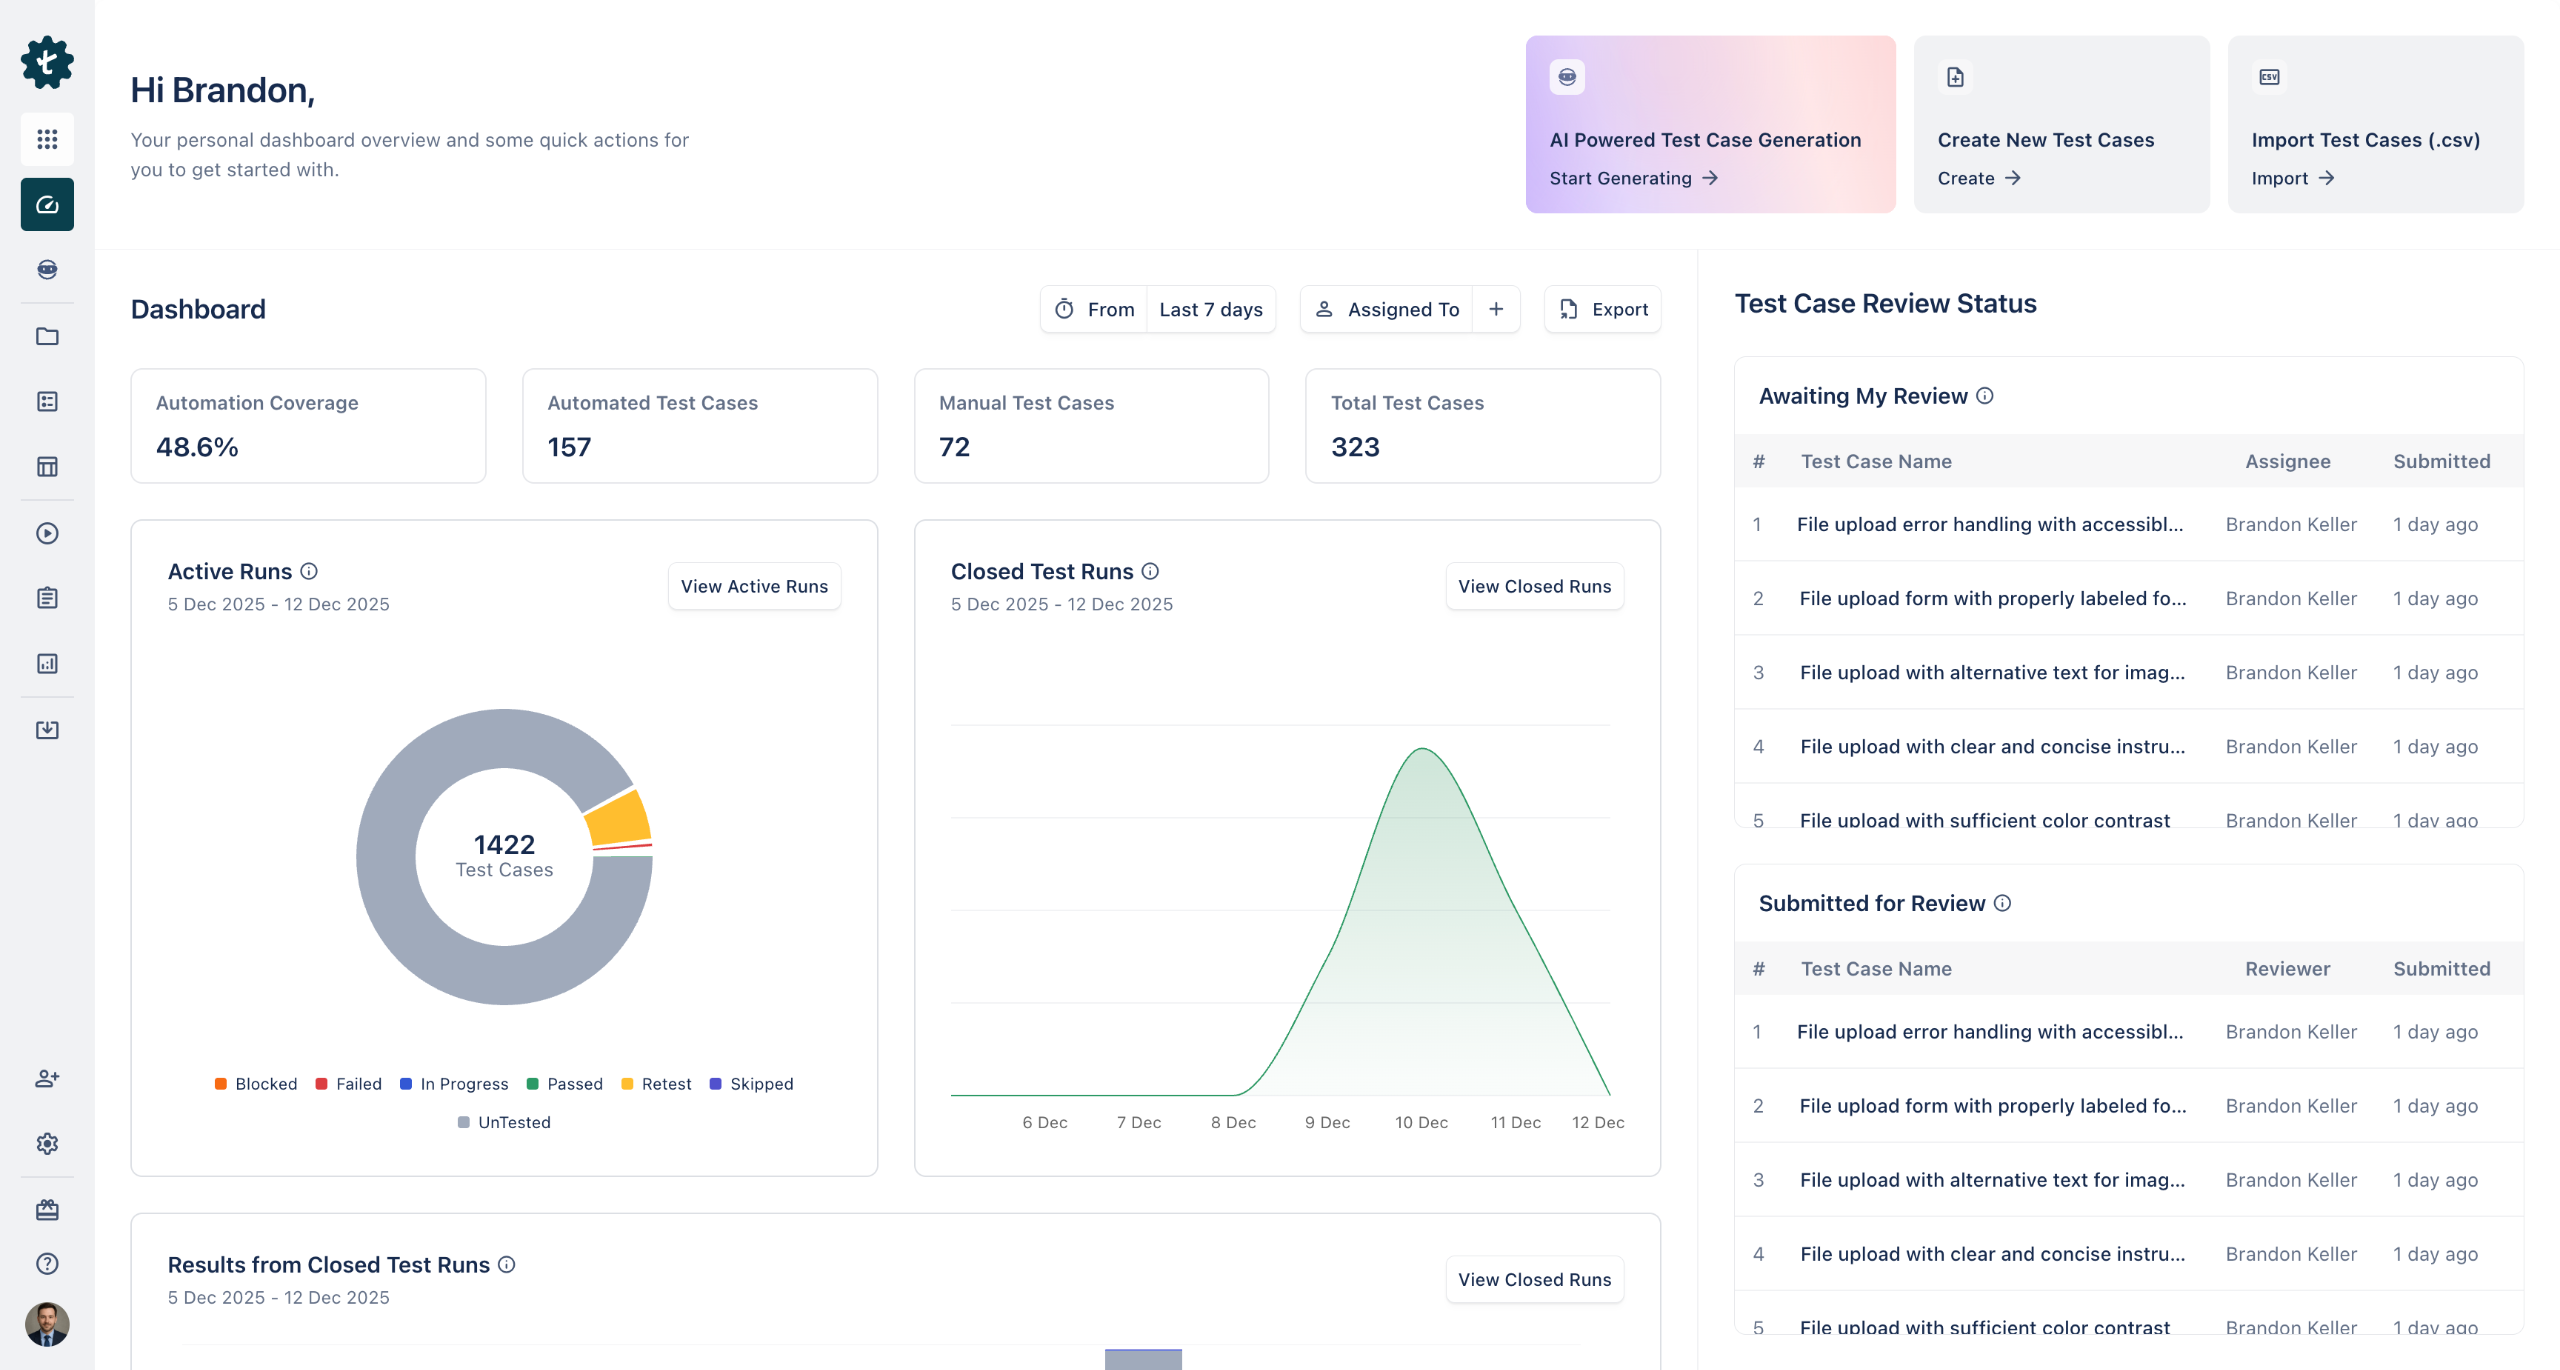Open the folder icon in sidebar

click(47, 336)
